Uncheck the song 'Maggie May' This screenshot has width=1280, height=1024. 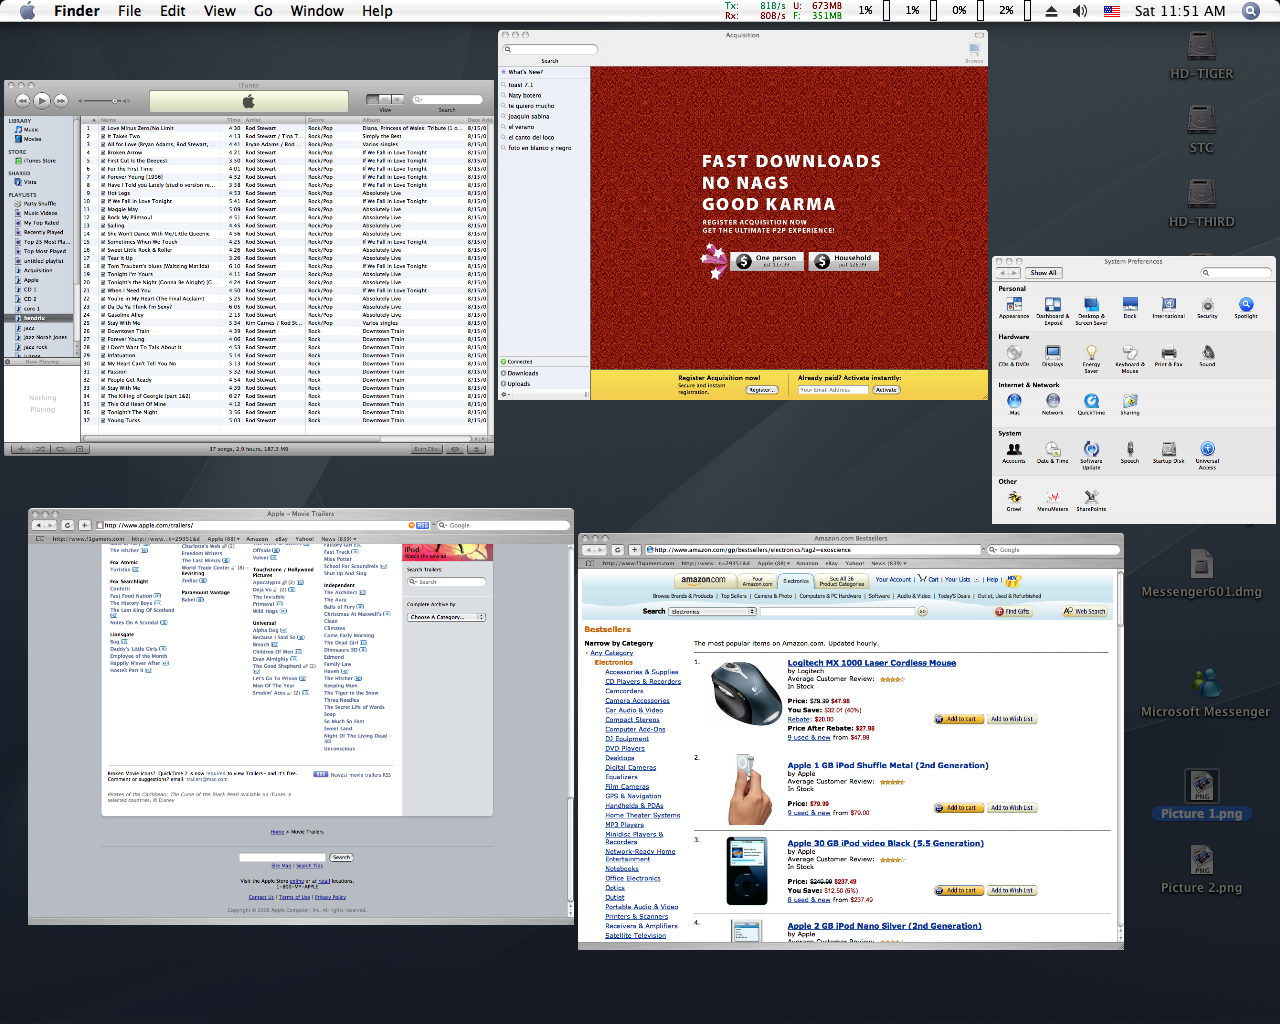pos(101,209)
